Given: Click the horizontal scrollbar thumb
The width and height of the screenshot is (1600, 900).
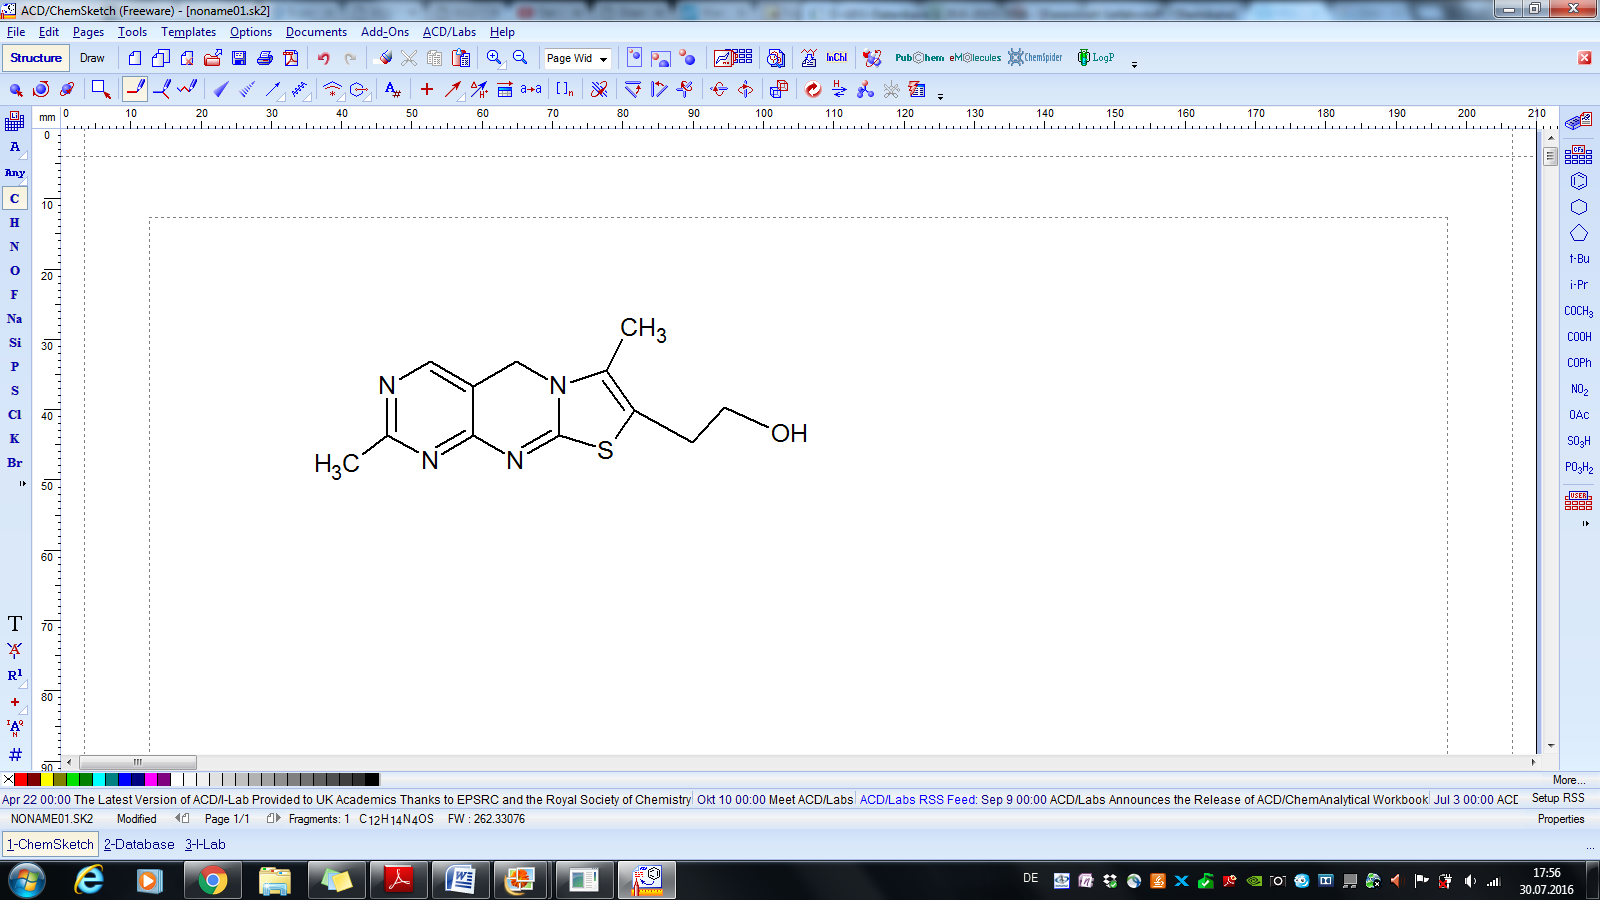Looking at the screenshot, I should click(x=138, y=762).
